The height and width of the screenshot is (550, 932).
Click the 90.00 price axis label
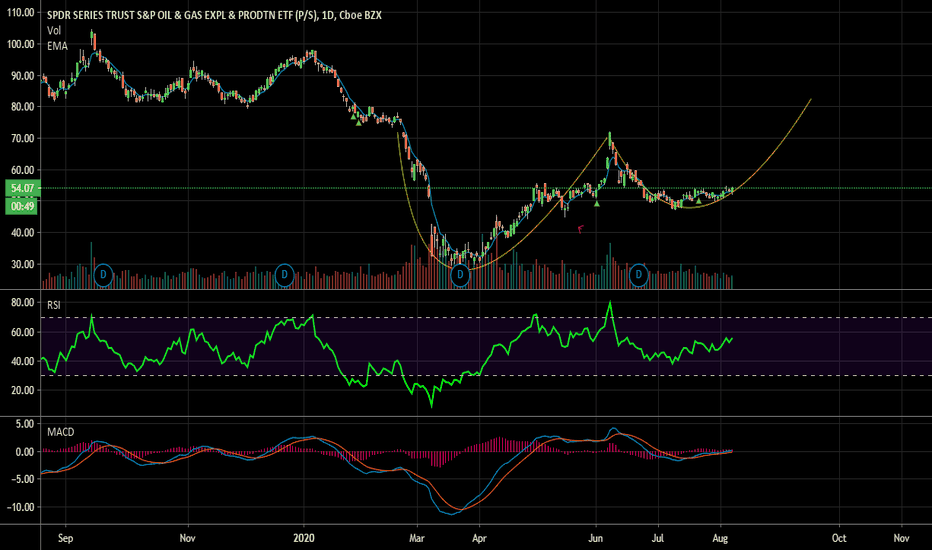[23, 76]
